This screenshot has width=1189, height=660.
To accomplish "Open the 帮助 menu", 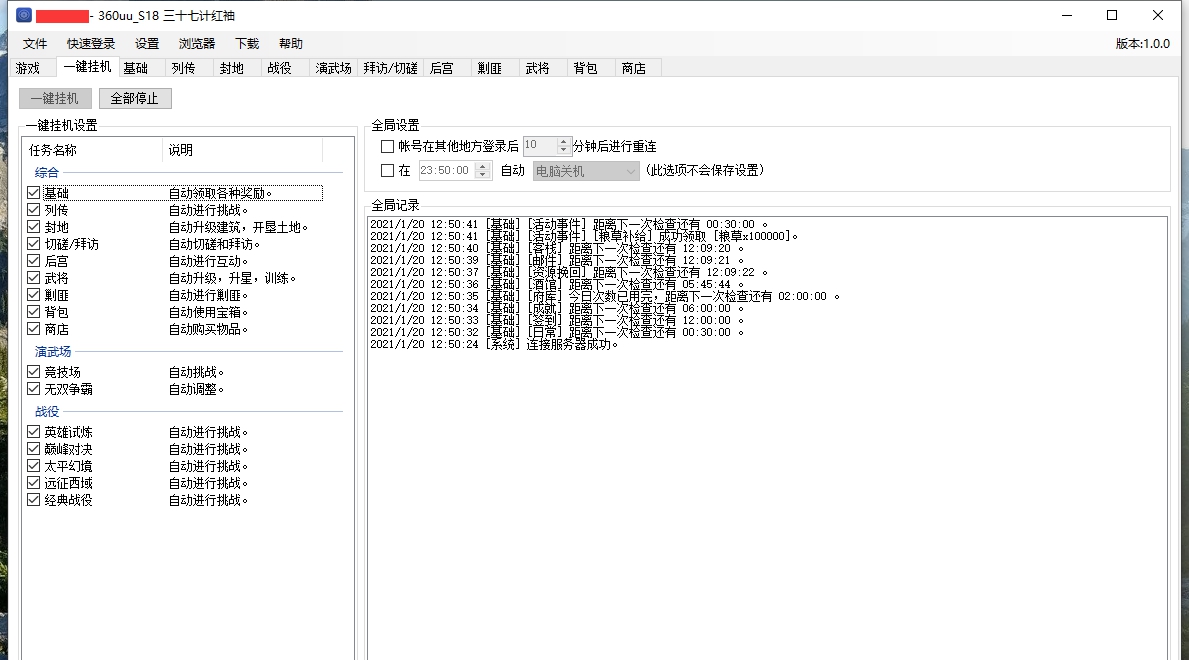I will [x=290, y=43].
